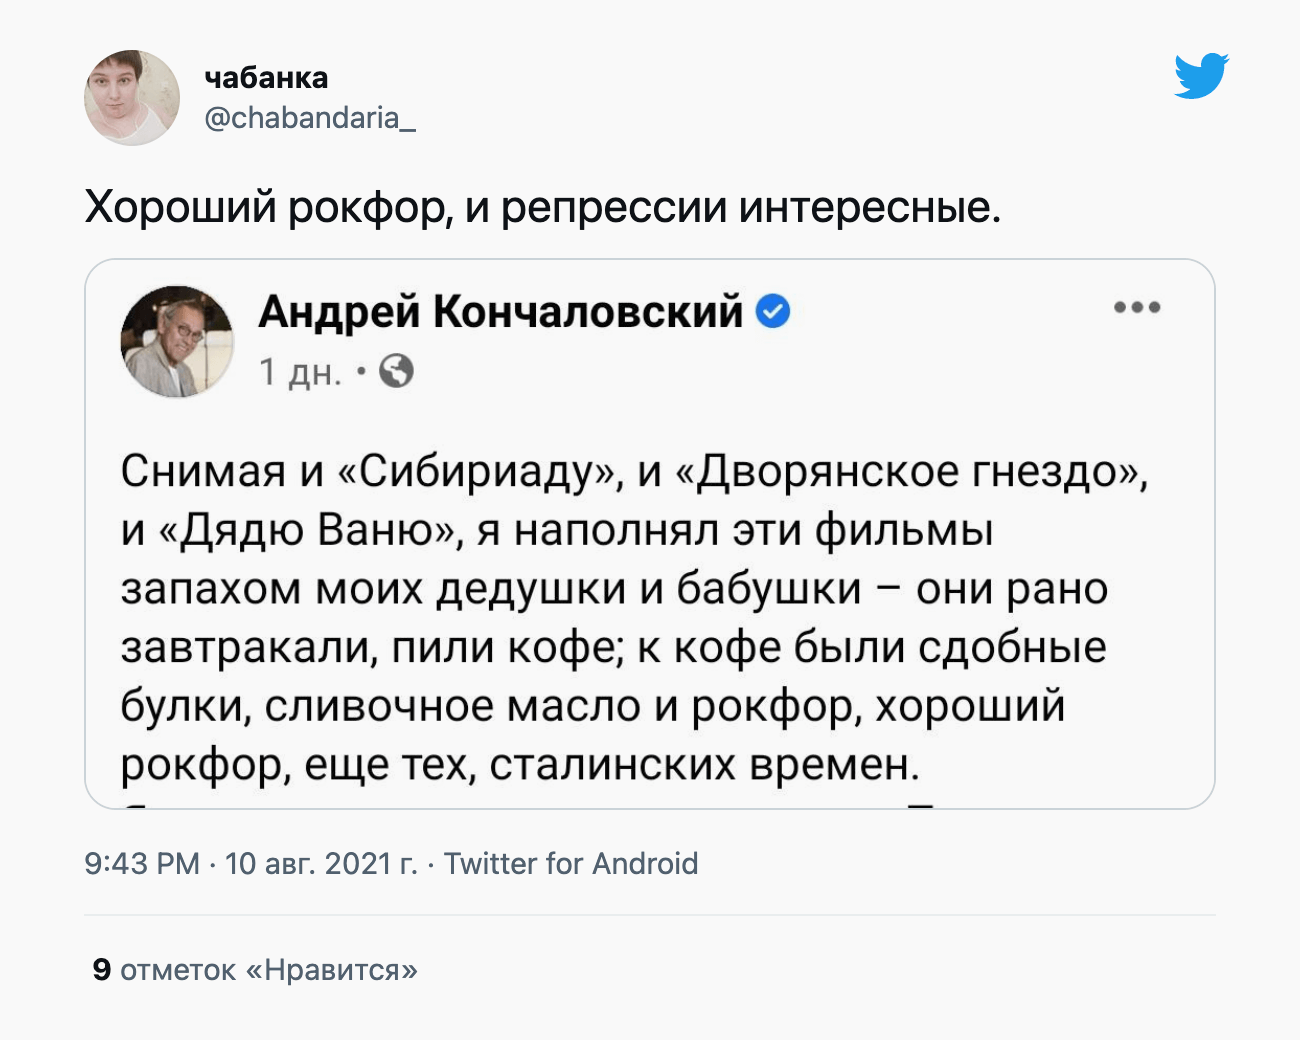Click «Дворянское гнездо» in the quoted post
This screenshot has height=1040, width=1300.
[x=907, y=470]
